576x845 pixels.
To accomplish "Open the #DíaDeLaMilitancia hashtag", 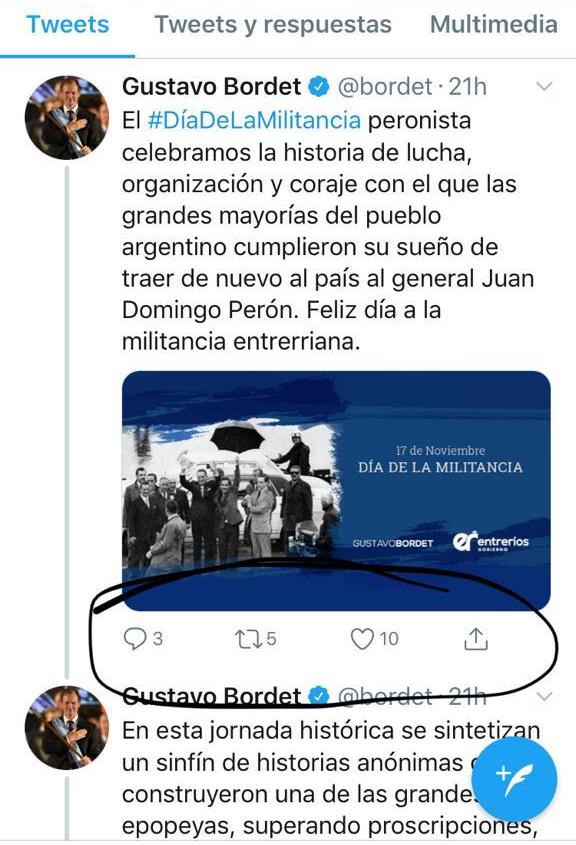I will tap(254, 120).
